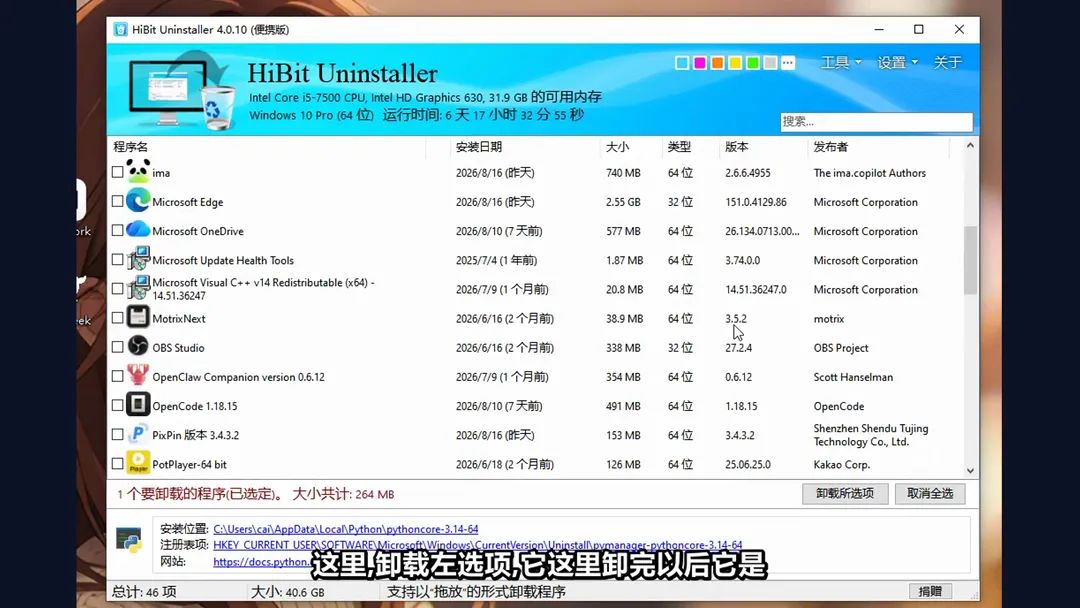Click the OpenCode app icon
The width and height of the screenshot is (1080, 608).
138,405
